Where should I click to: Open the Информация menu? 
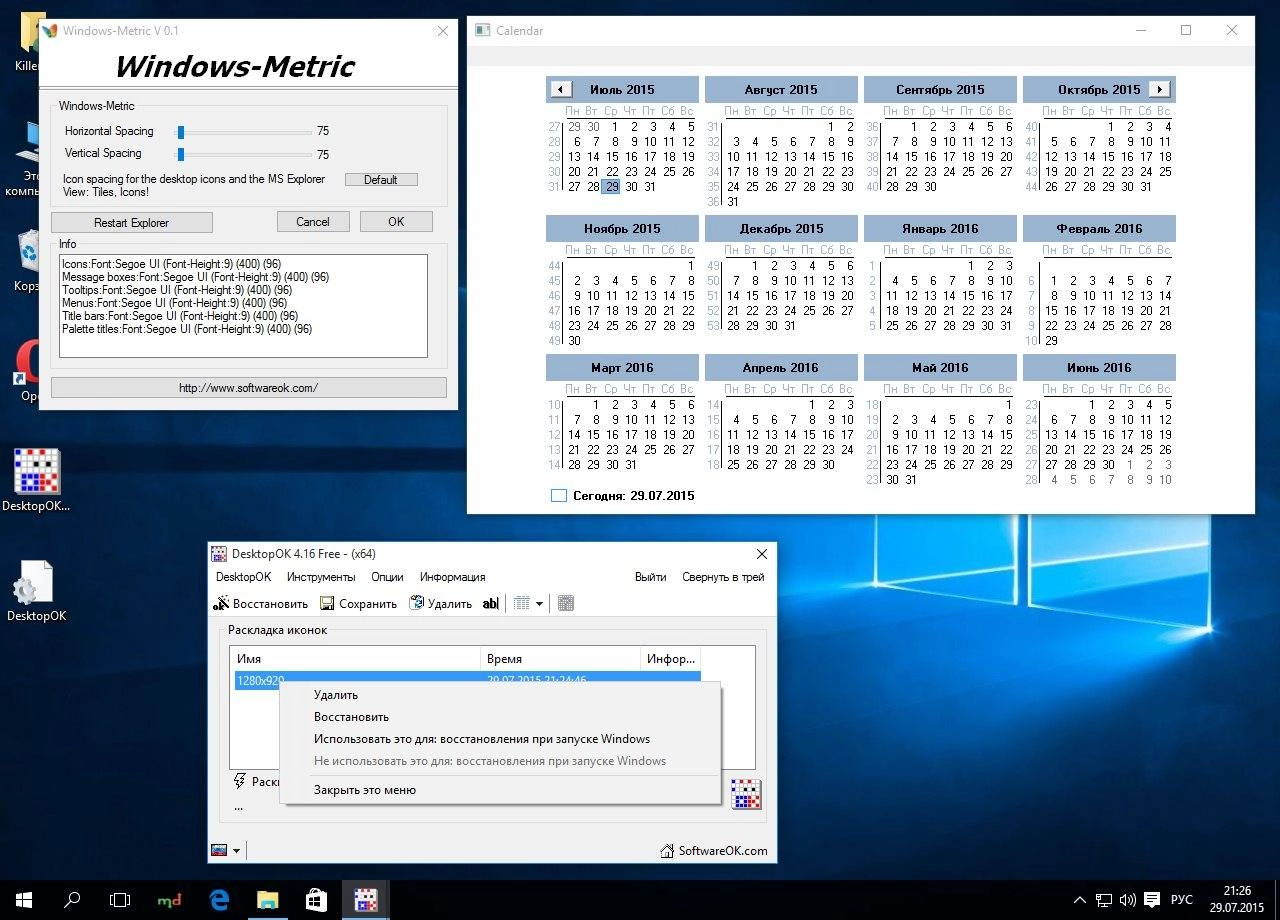coord(452,577)
